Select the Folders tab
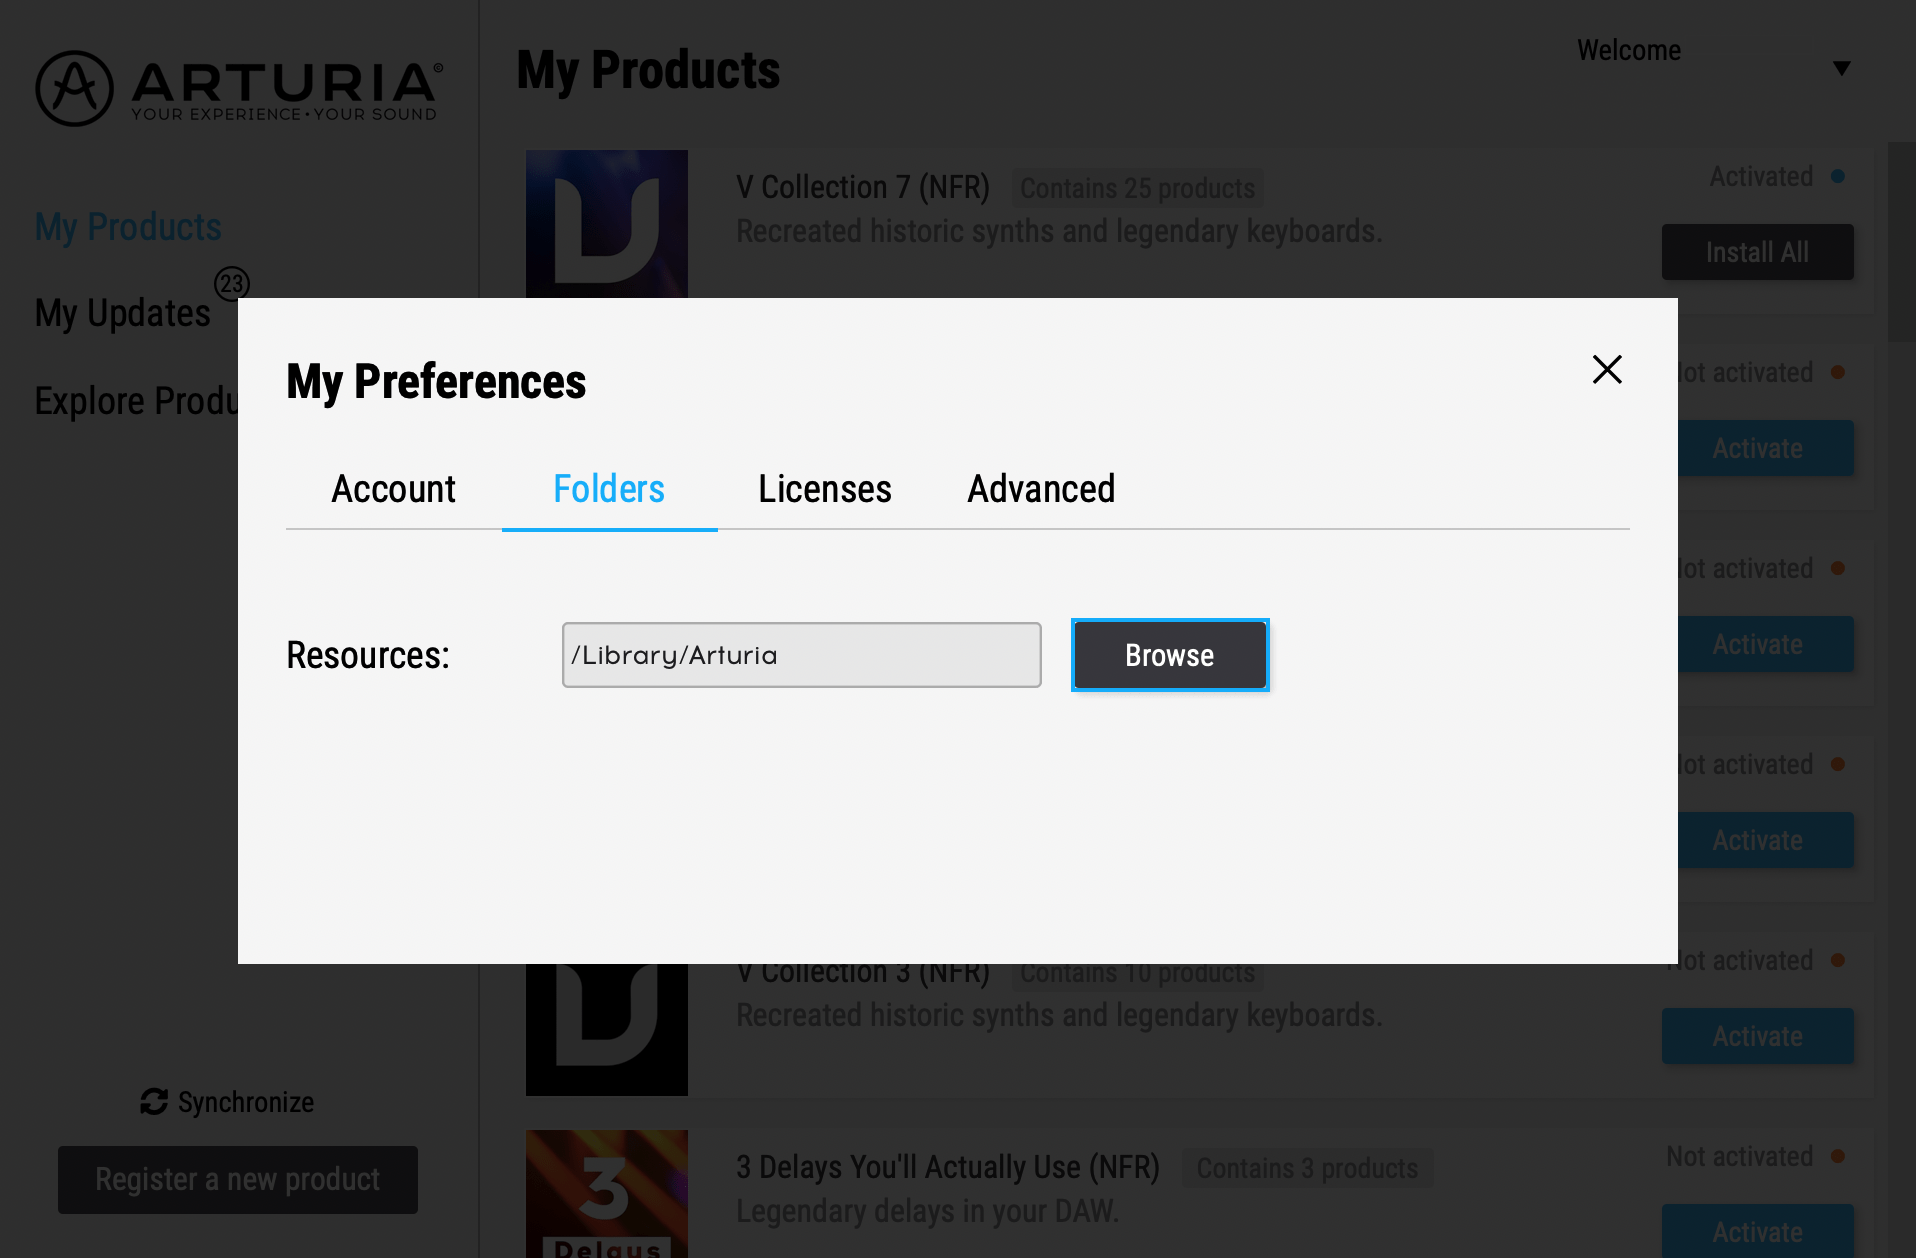 click(x=609, y=489)
